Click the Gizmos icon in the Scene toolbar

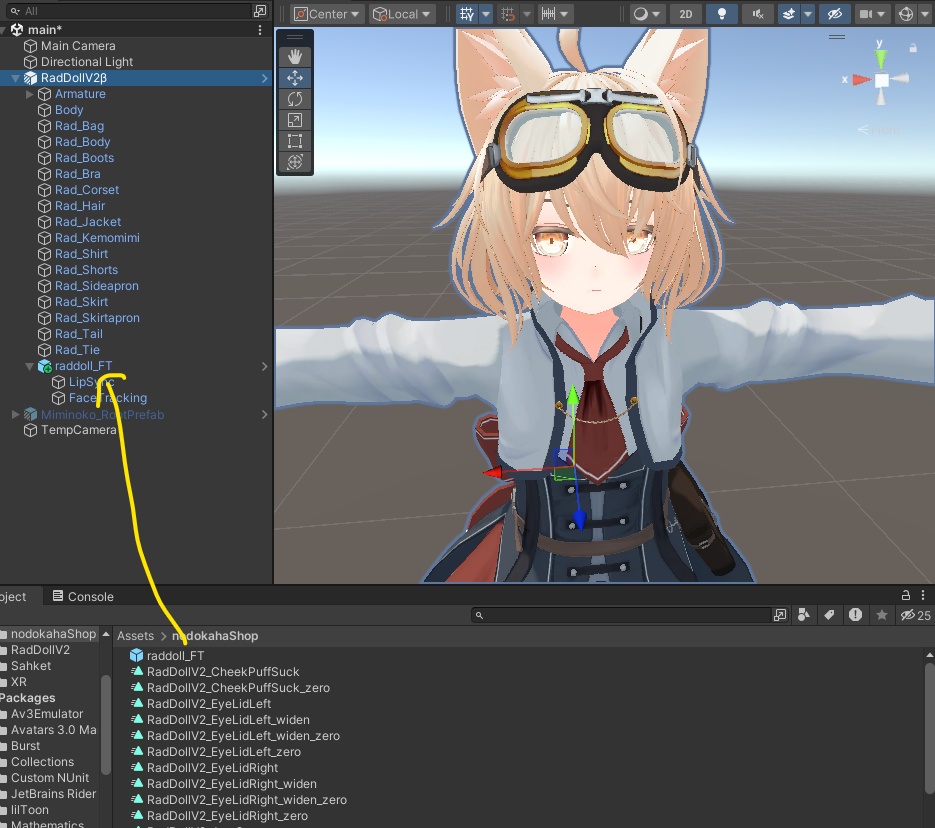pyautogui.click(x=904, y=13)
